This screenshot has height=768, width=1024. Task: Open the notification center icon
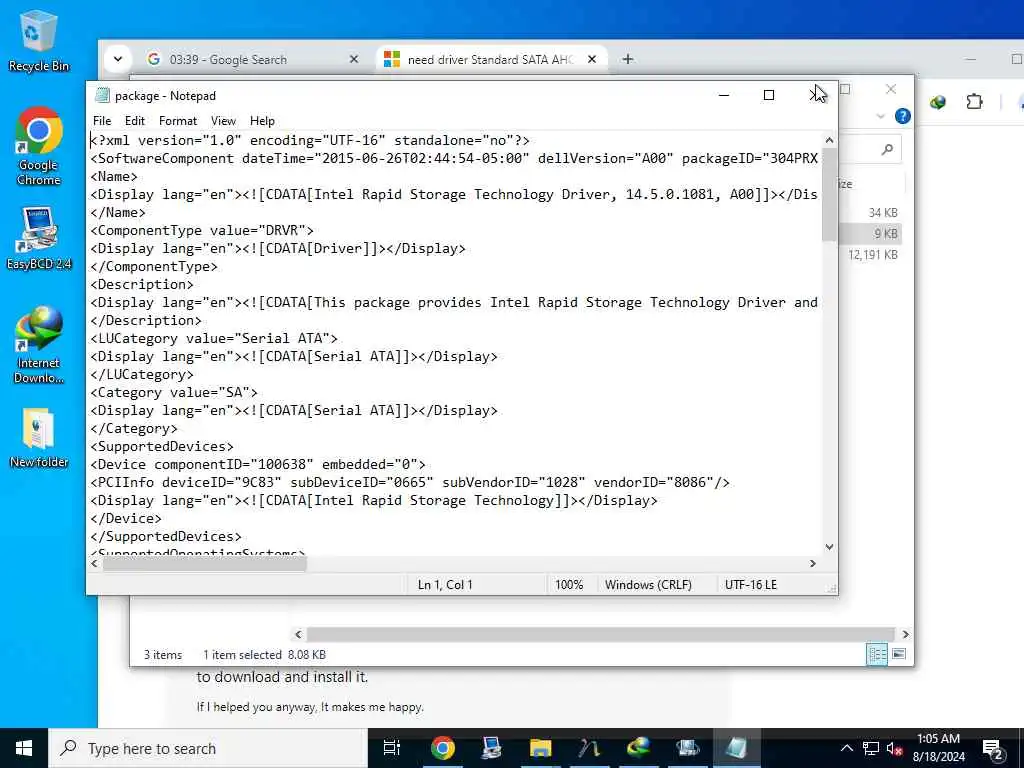pyautogui.click(x=992, y=748)
